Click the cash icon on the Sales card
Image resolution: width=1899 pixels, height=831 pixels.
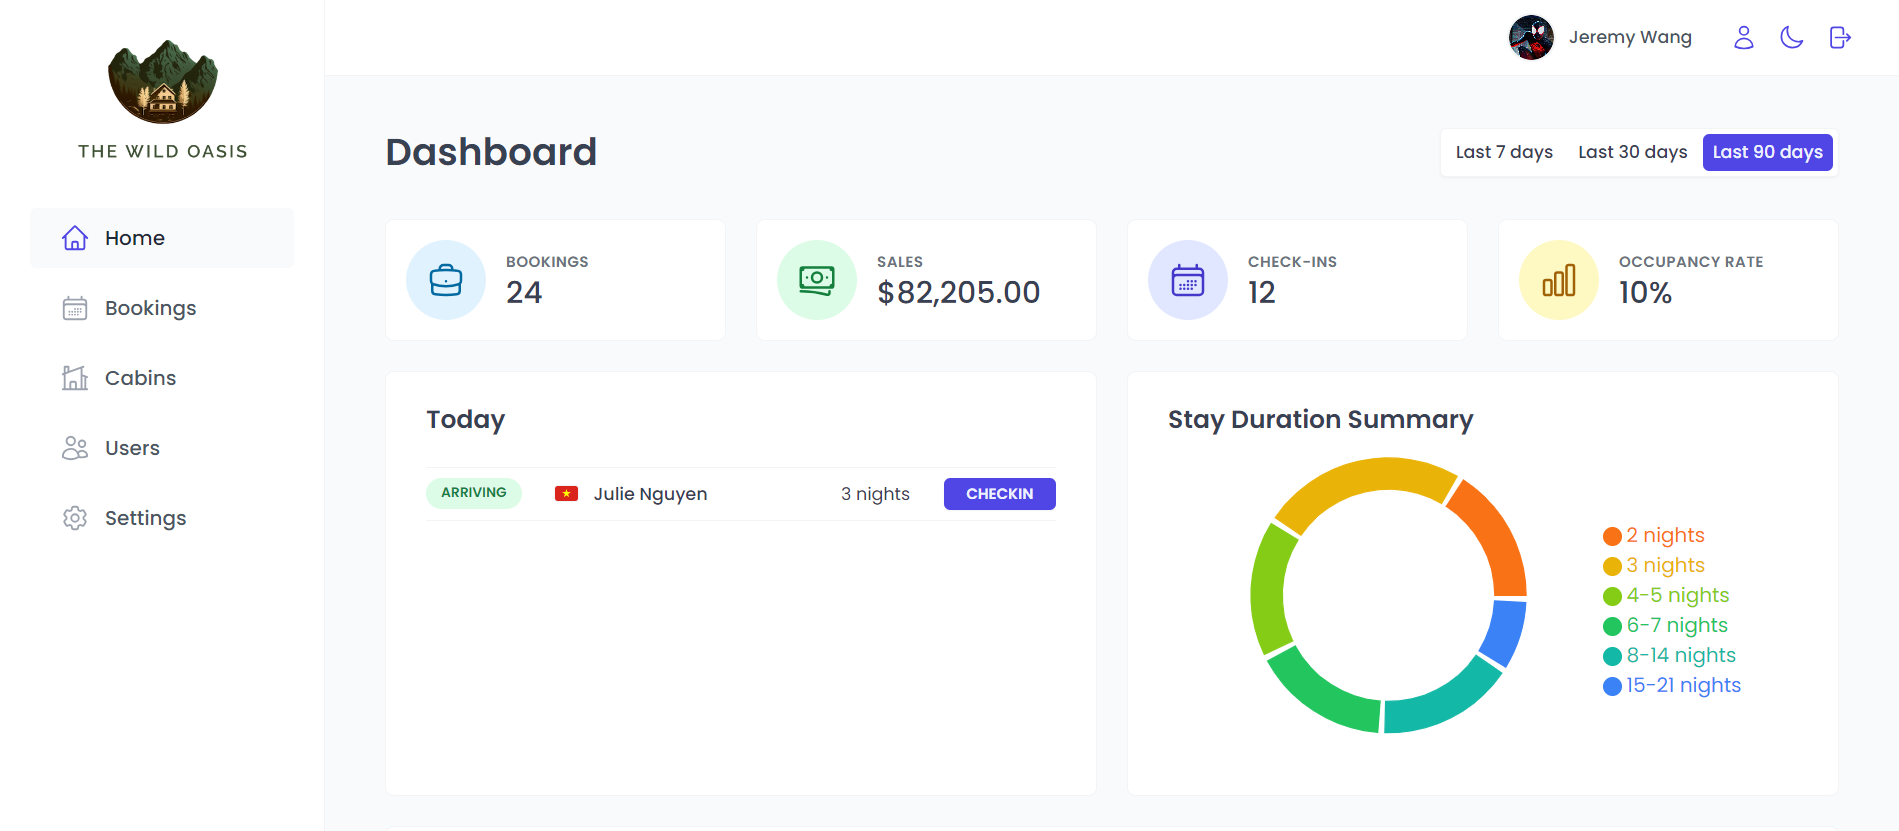pyautogui.click(x=816, y=280)
